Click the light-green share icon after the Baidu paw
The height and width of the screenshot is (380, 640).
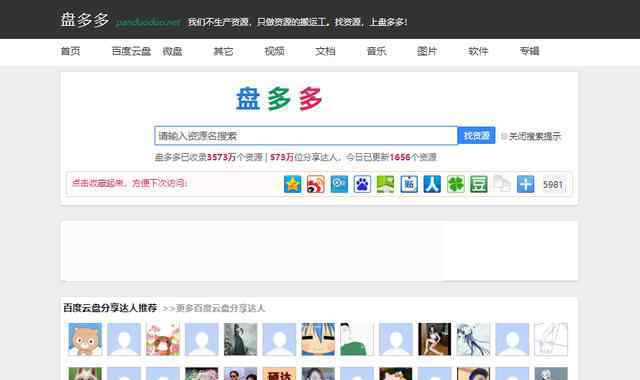386,184
